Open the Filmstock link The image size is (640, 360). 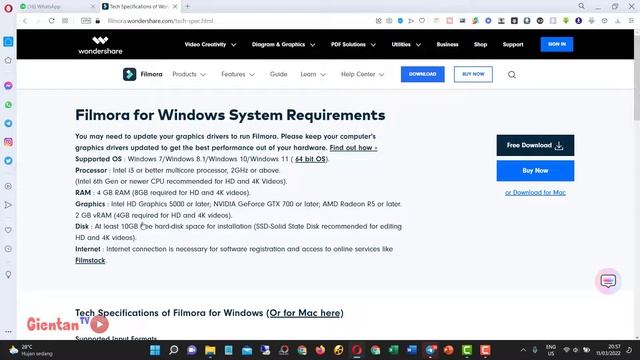(90, 260)
